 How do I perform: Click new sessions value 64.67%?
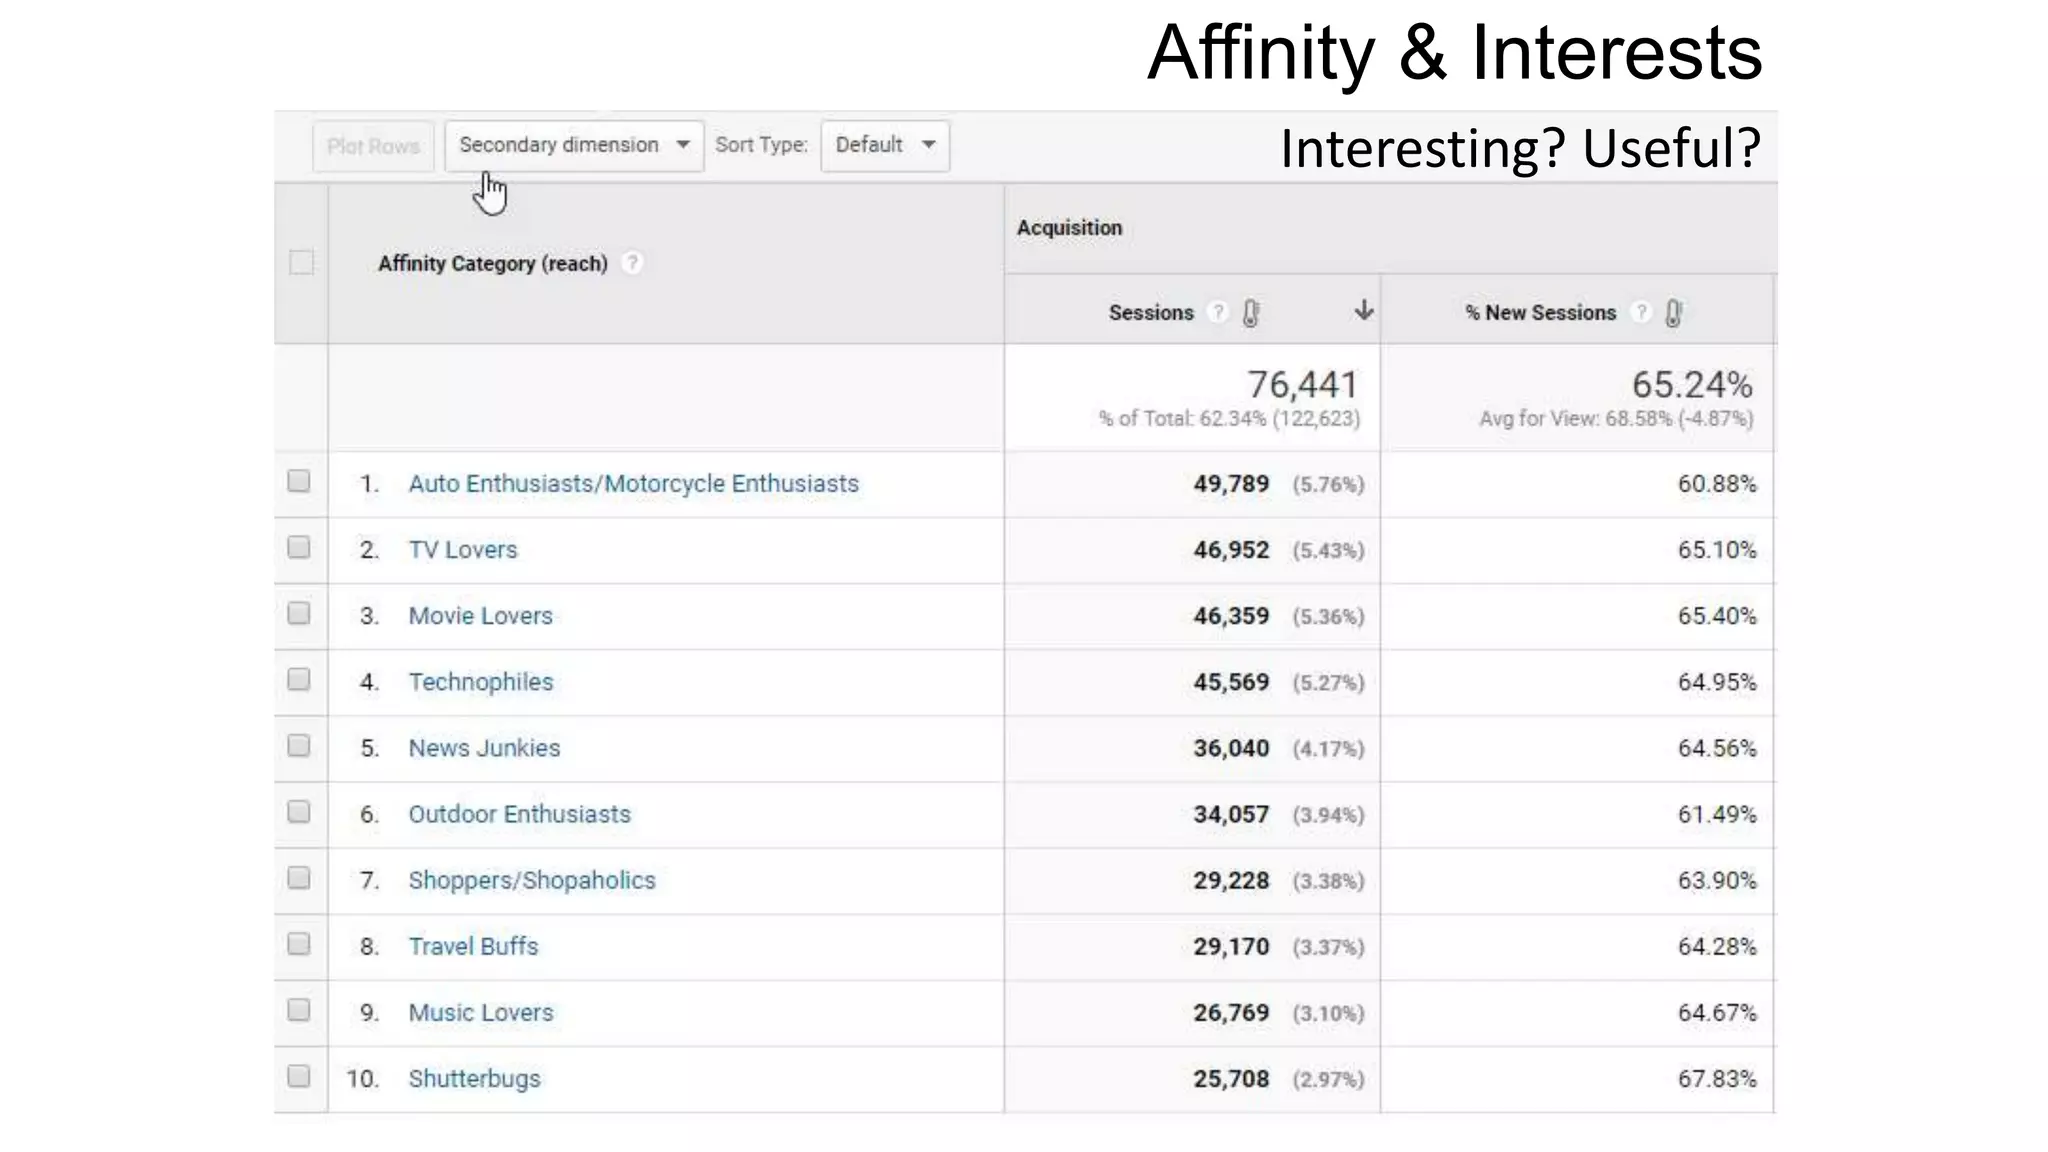pos(1717,1012)
